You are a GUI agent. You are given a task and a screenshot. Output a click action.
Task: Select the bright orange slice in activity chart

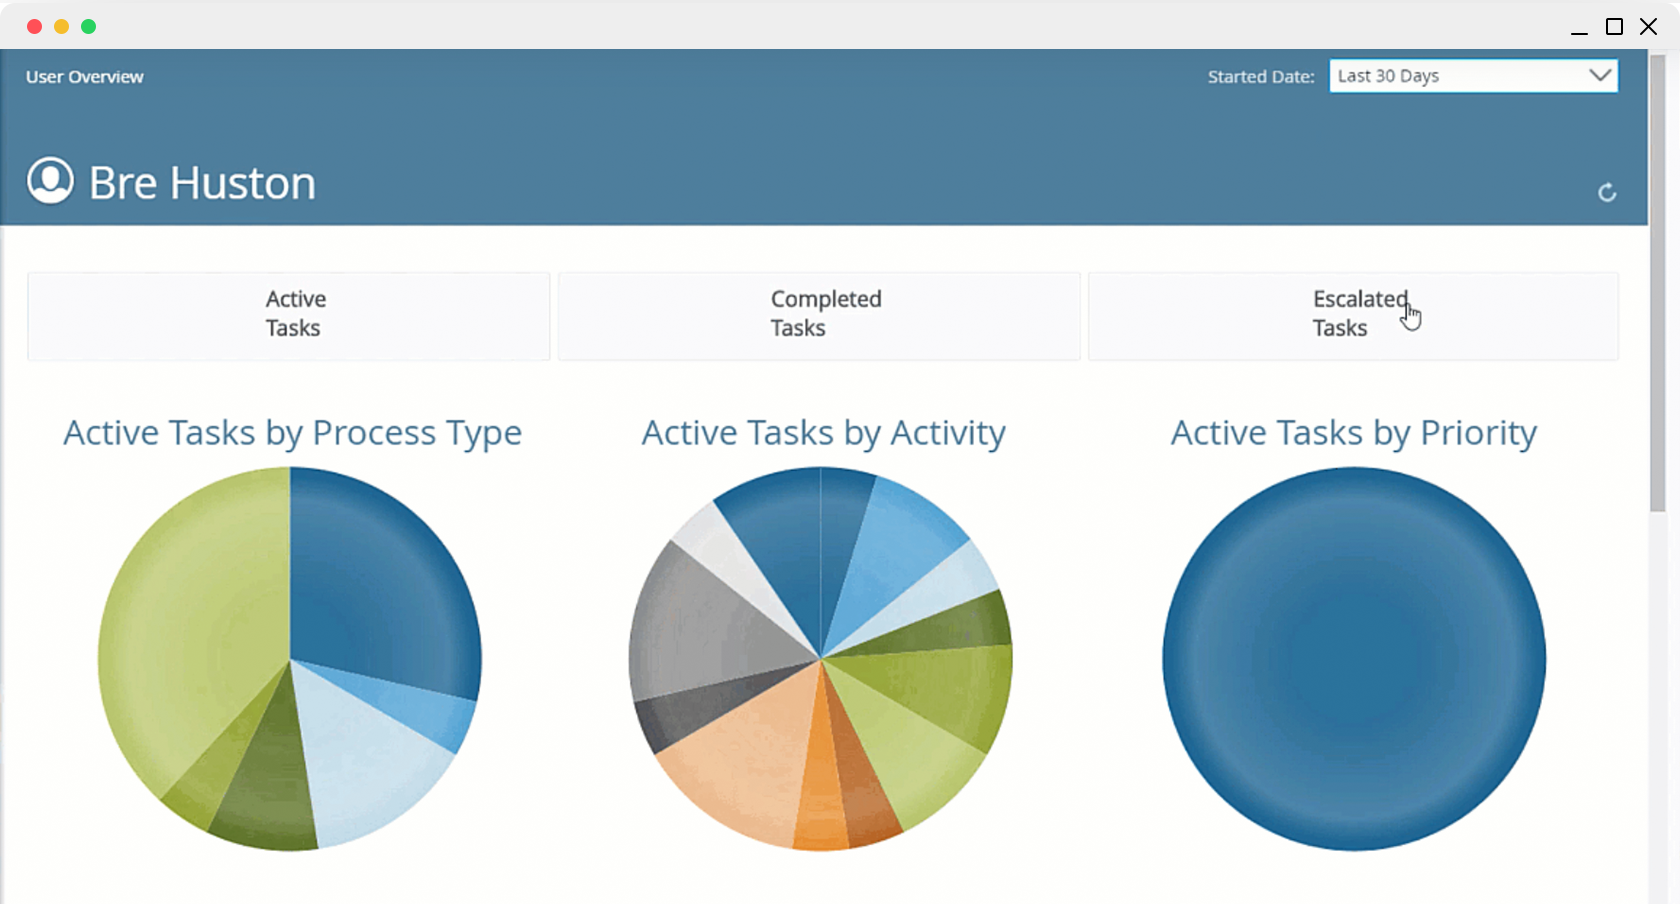tap(820, 790)
